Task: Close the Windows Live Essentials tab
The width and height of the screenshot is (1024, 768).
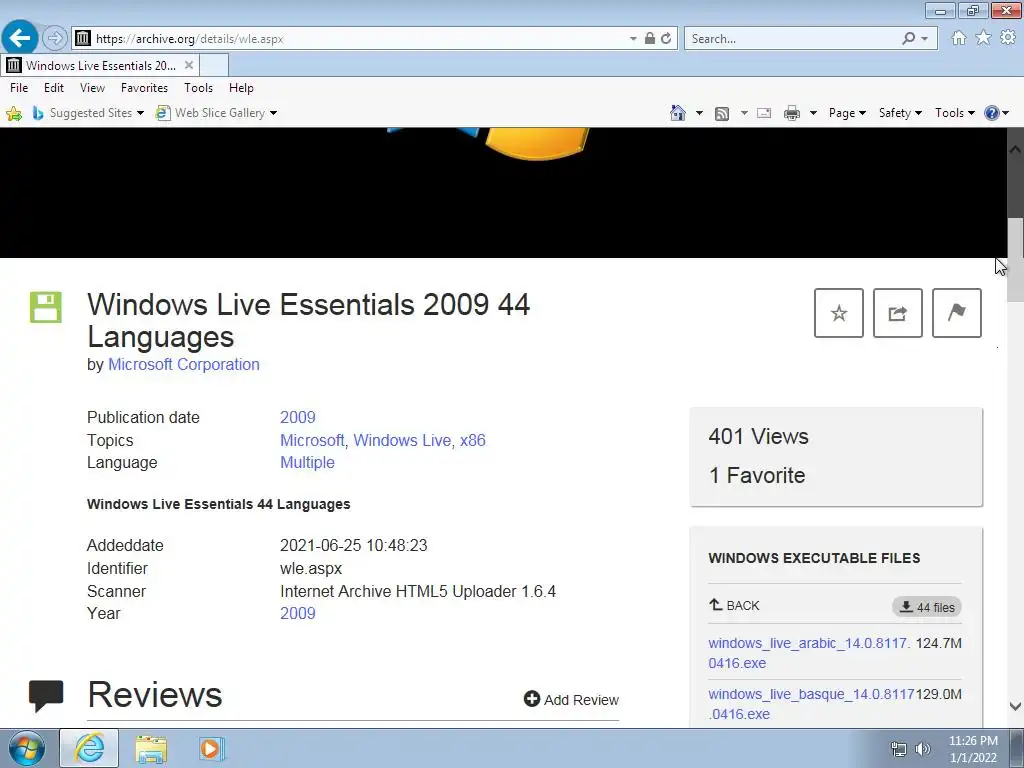Action: pos(189,65)
